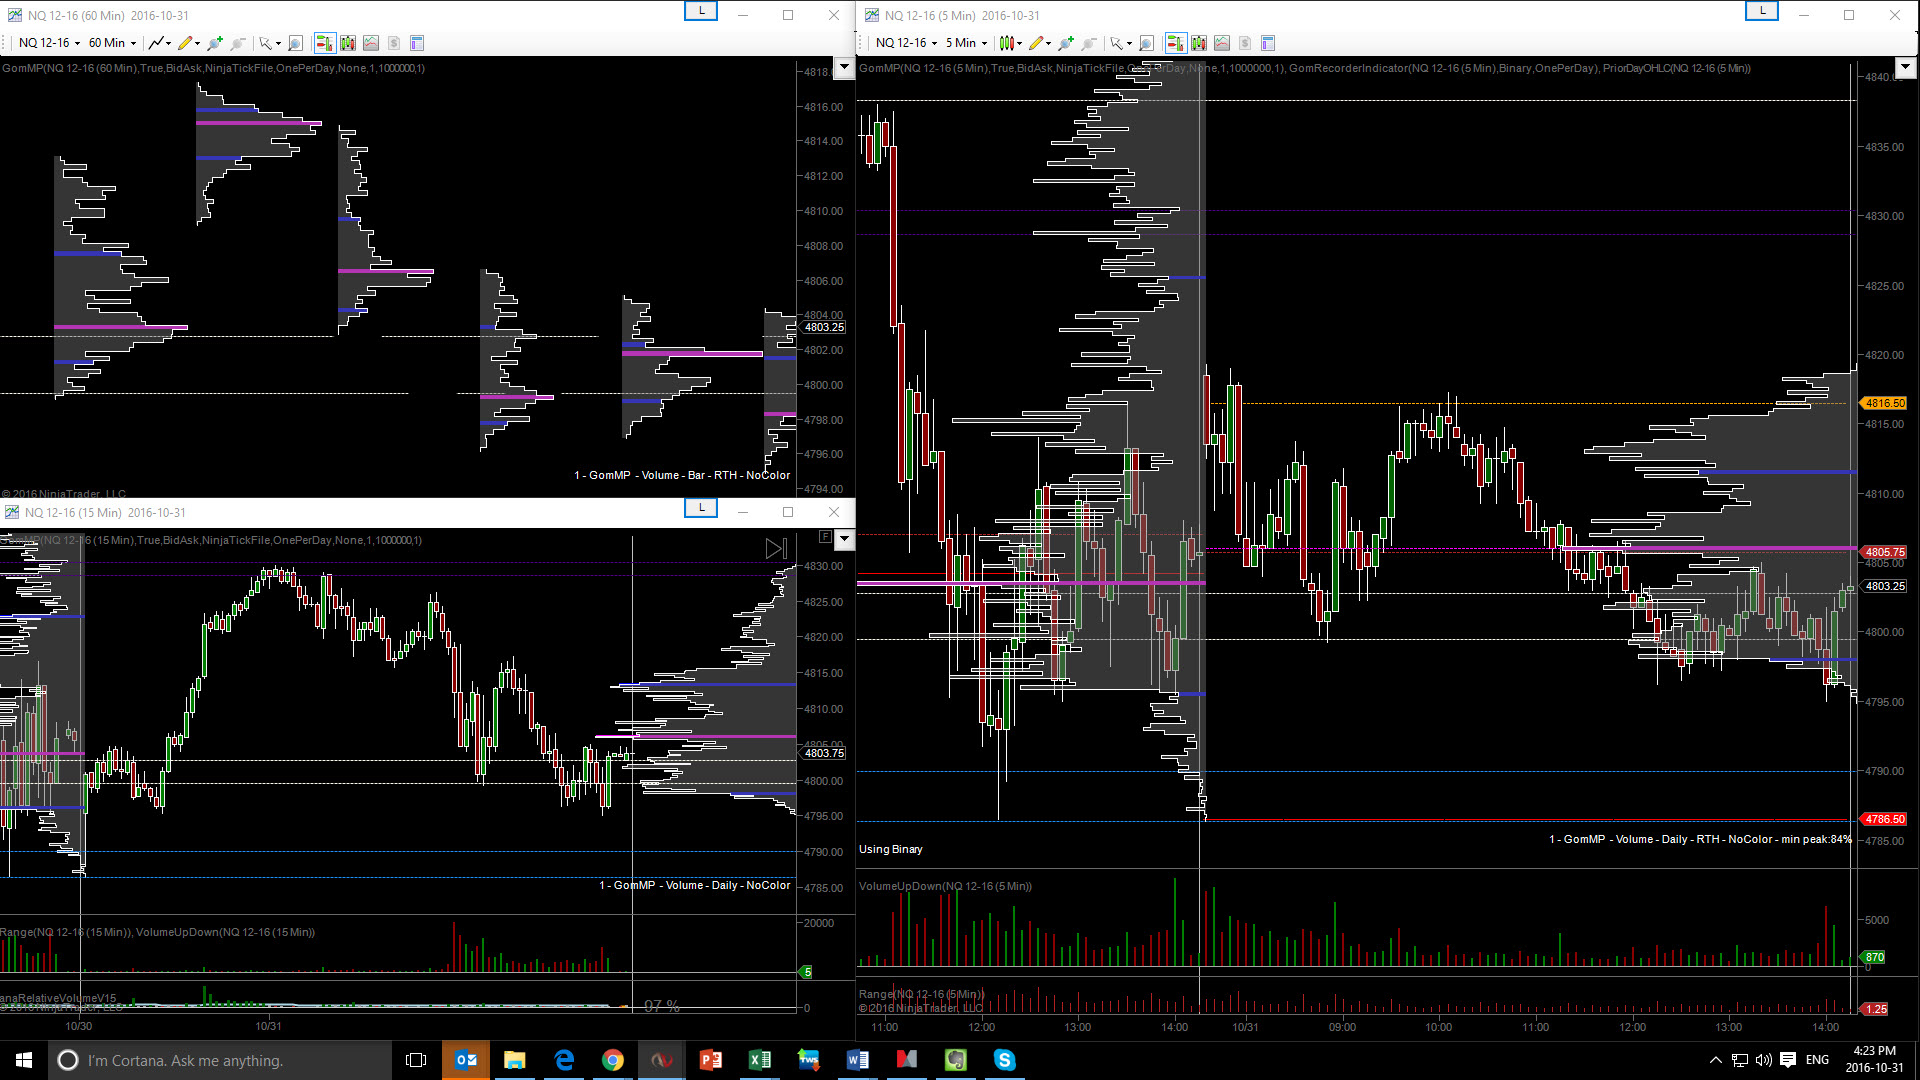1920x1080 pixels.
Task: Show hidden tray icons chevron
Action: [1716, 1060]
